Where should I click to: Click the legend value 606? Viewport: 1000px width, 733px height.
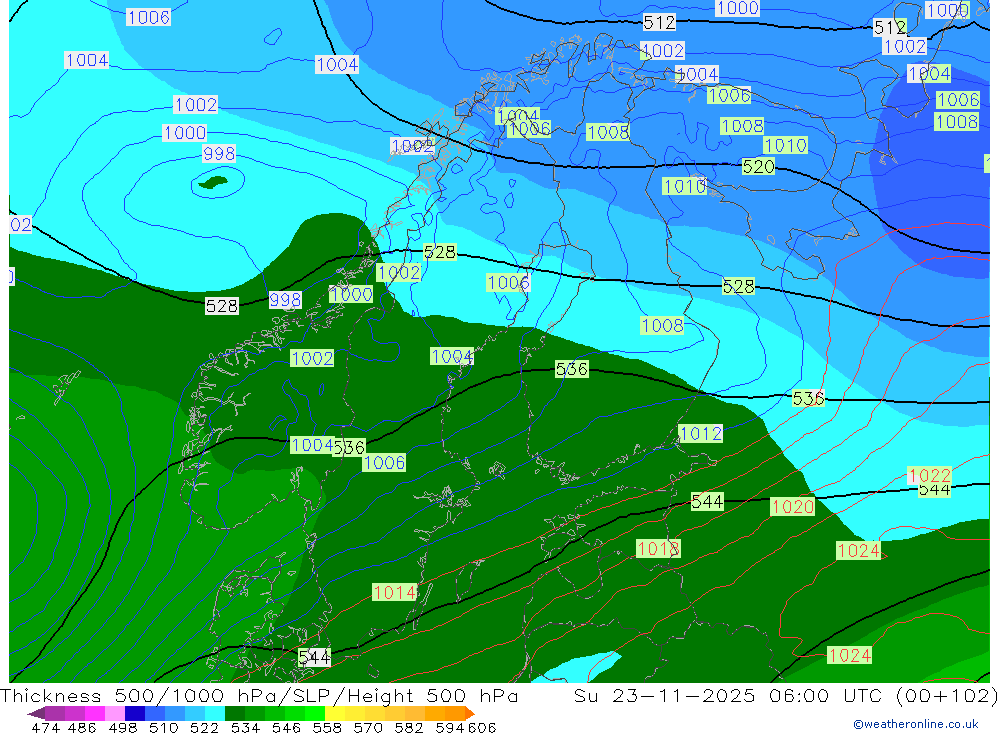[482, 727]
